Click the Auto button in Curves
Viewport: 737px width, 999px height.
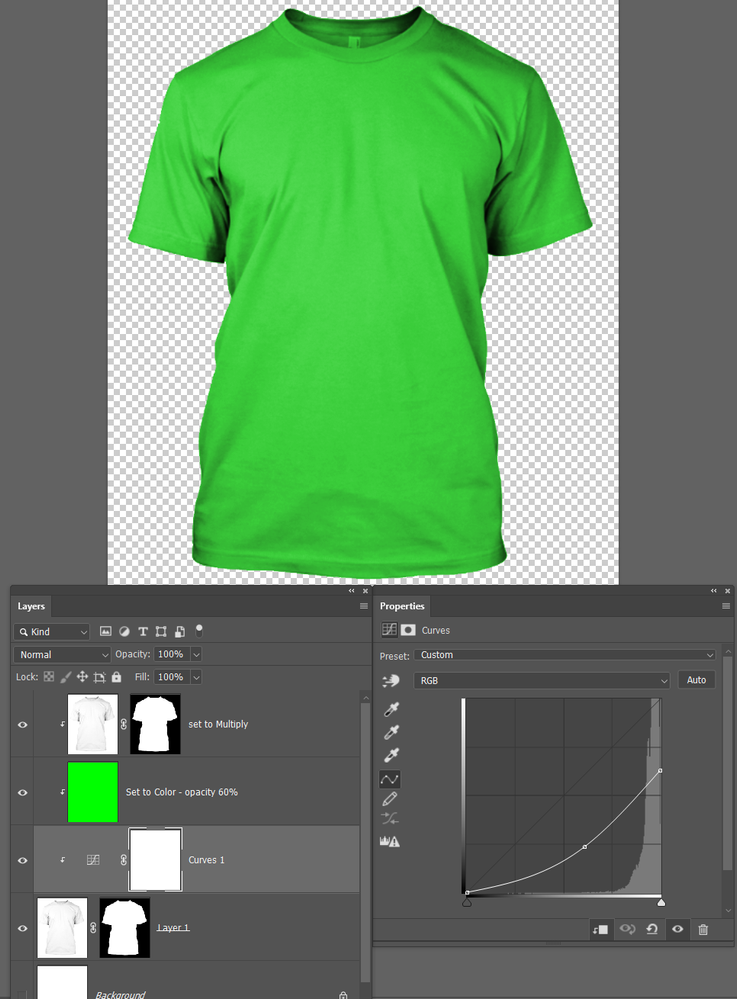696,680
